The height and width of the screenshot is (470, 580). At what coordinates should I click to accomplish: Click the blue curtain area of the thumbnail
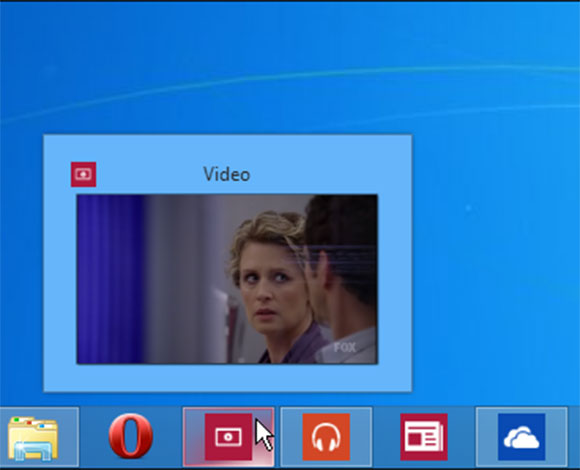click(x=110, y=279)
